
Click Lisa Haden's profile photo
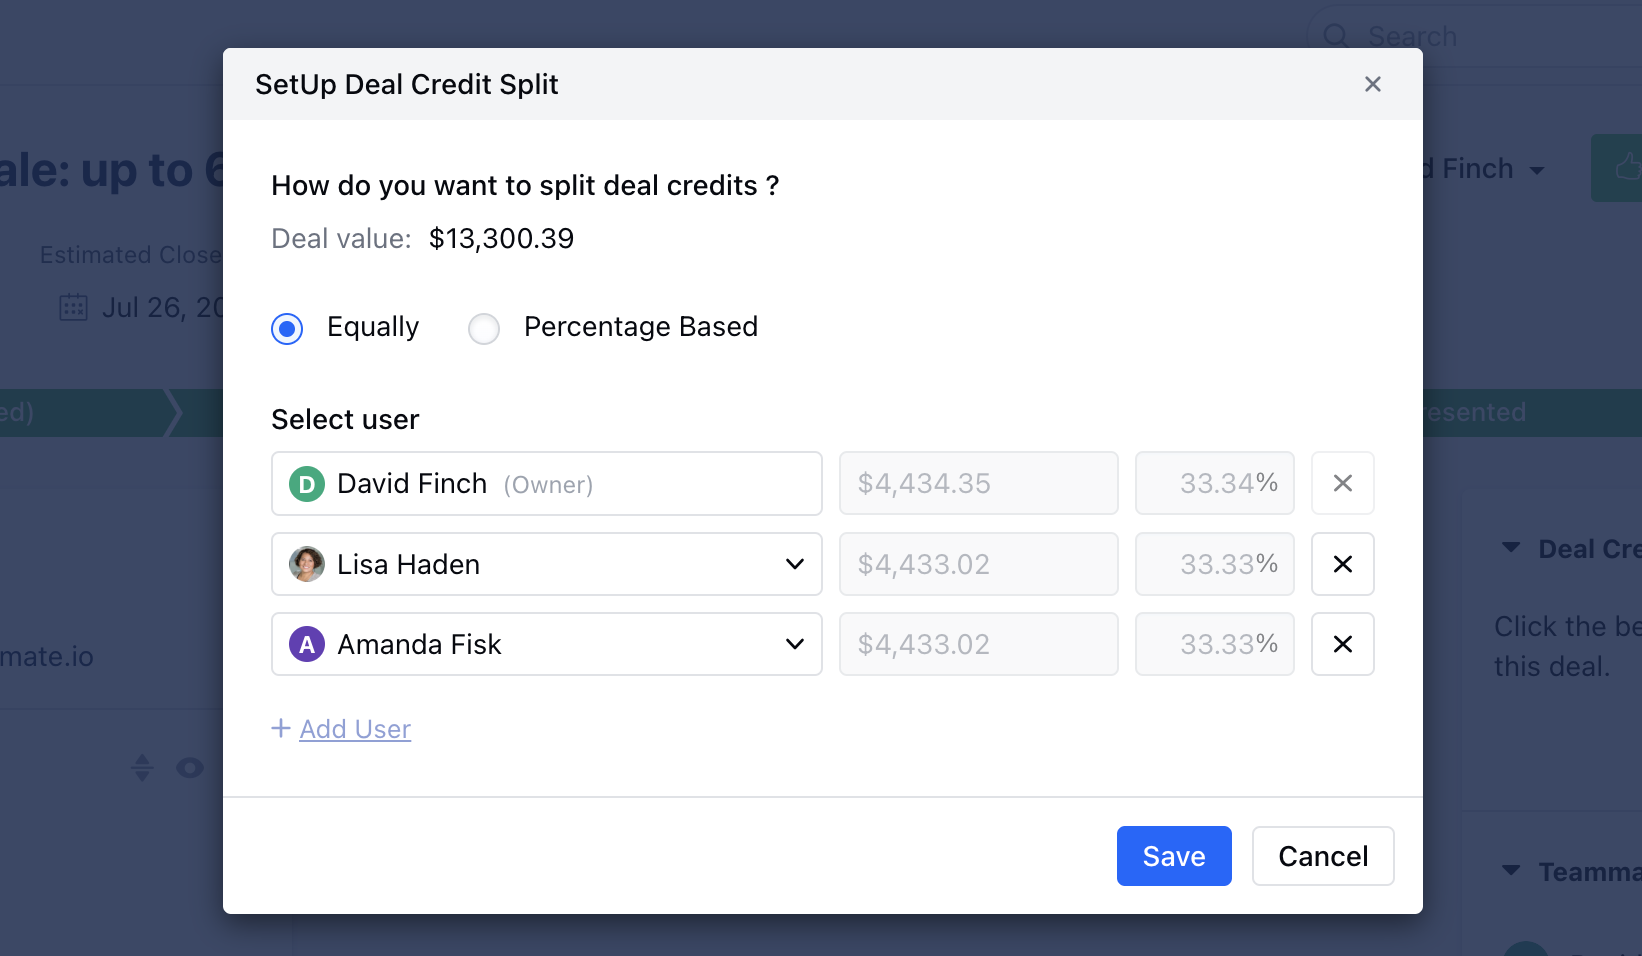click(x=306, y=564)
